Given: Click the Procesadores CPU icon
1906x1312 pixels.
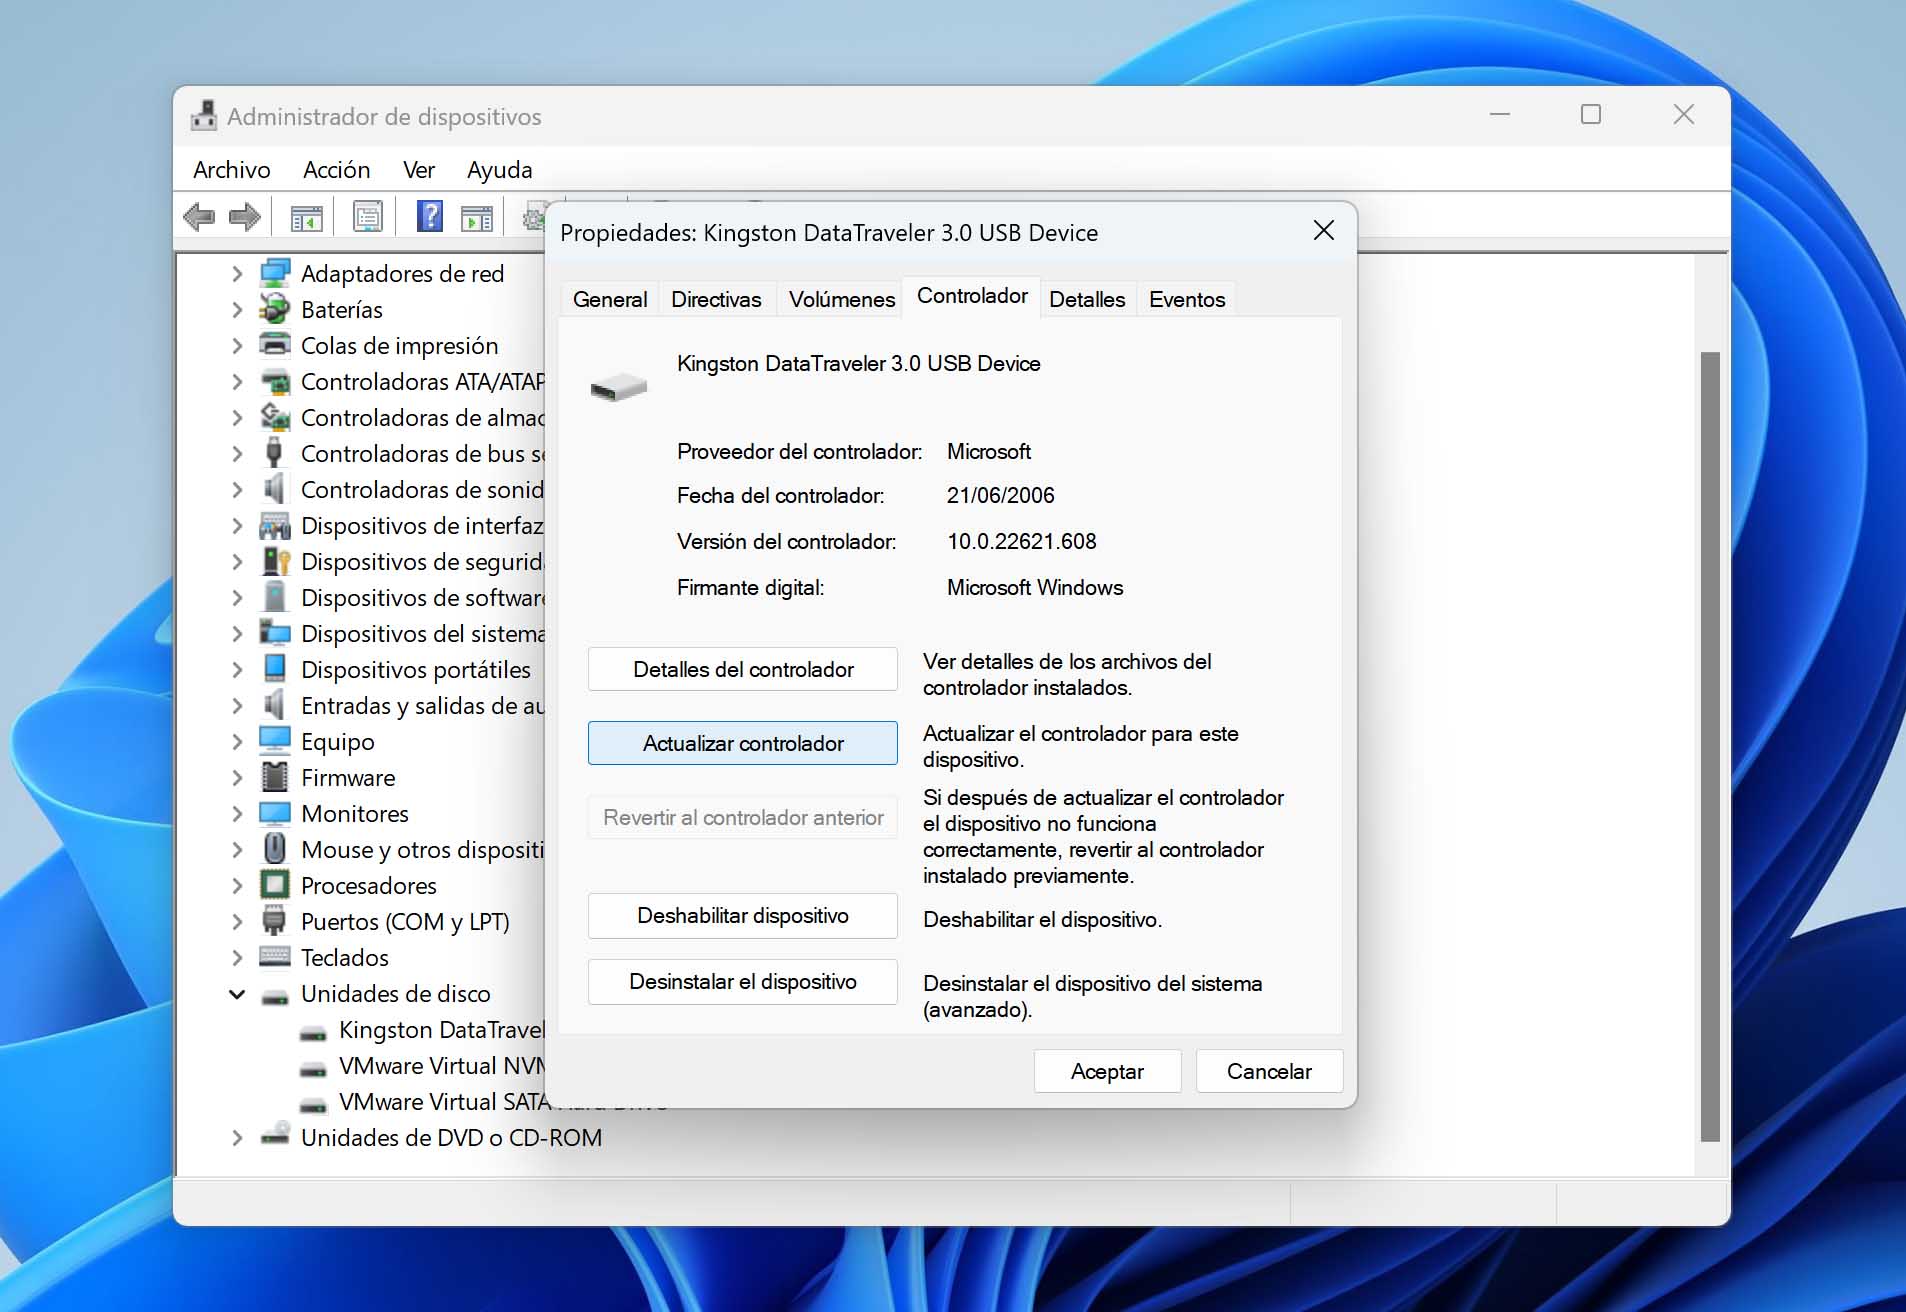Looking at the screenshot, I should (275, 885).
